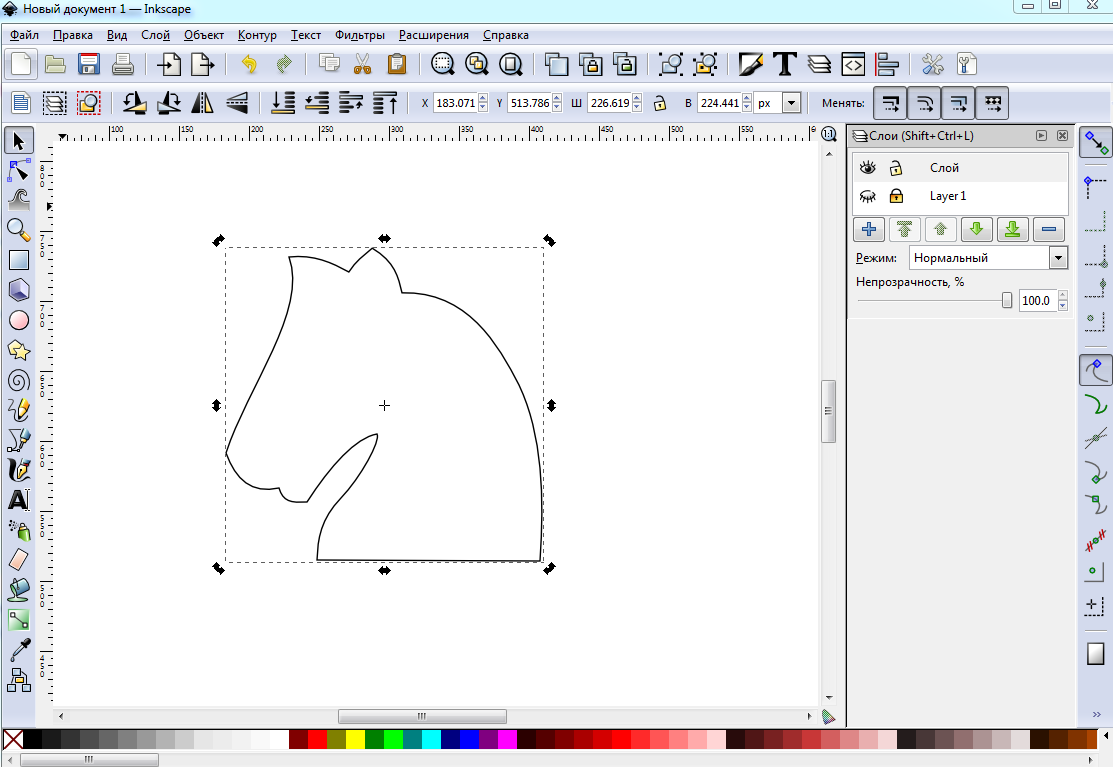Select the Text tool in toolbox
This screenshot has height=767, width=1113.
coord(19,500)
